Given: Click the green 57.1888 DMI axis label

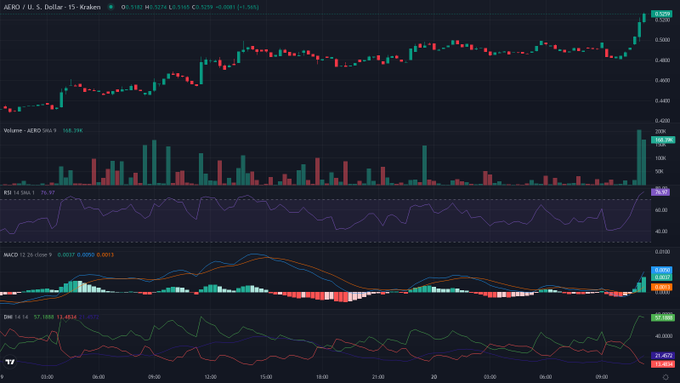Looking at the screenshot, I should click(x=663, y=318).
